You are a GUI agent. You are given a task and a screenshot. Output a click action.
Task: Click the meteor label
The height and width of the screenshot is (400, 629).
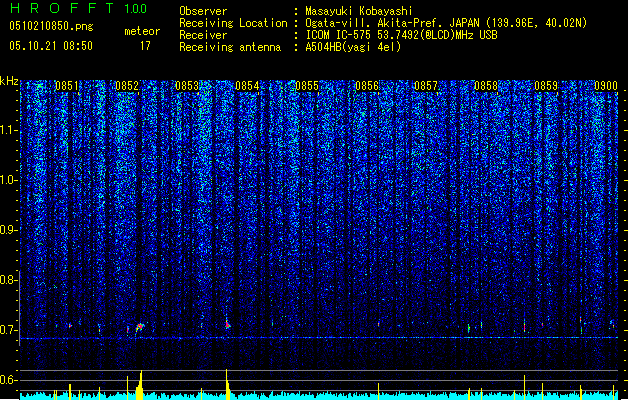point(142,31)
